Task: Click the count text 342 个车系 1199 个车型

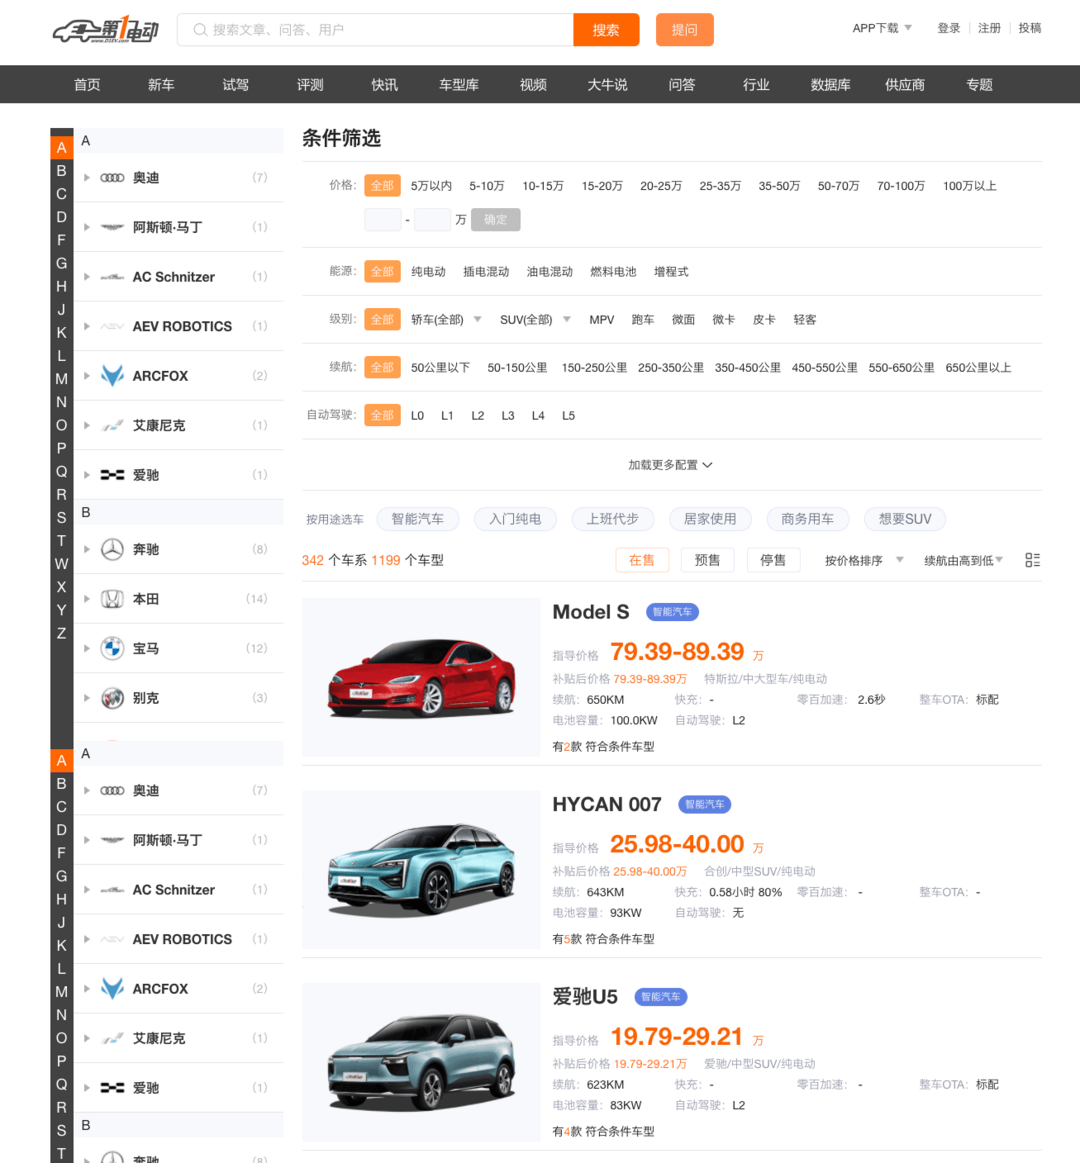Action: (x=372, y=560)
